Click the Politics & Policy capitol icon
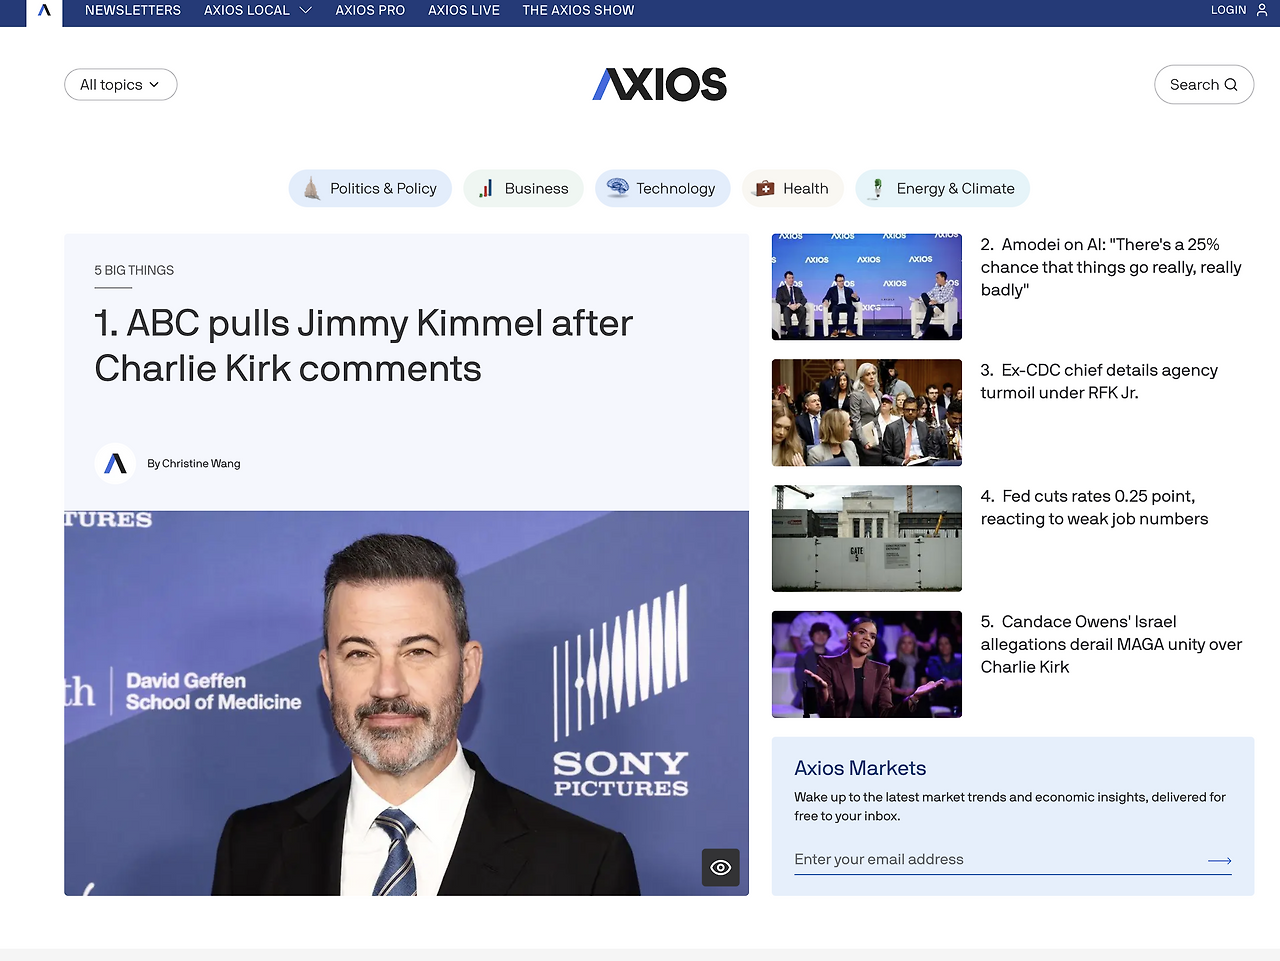1280x961 pixels. (312, 188)
